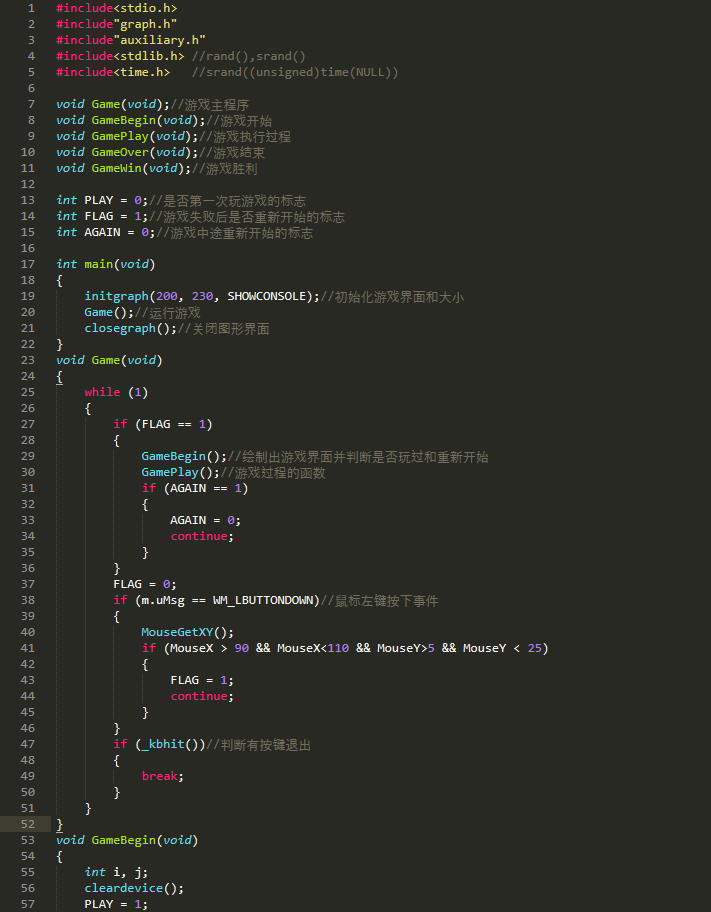Click the "int PLAY = 0;" declaration
Image resolution: width=711 pixels, height=912 pixels.
click(x=102, y=200)
